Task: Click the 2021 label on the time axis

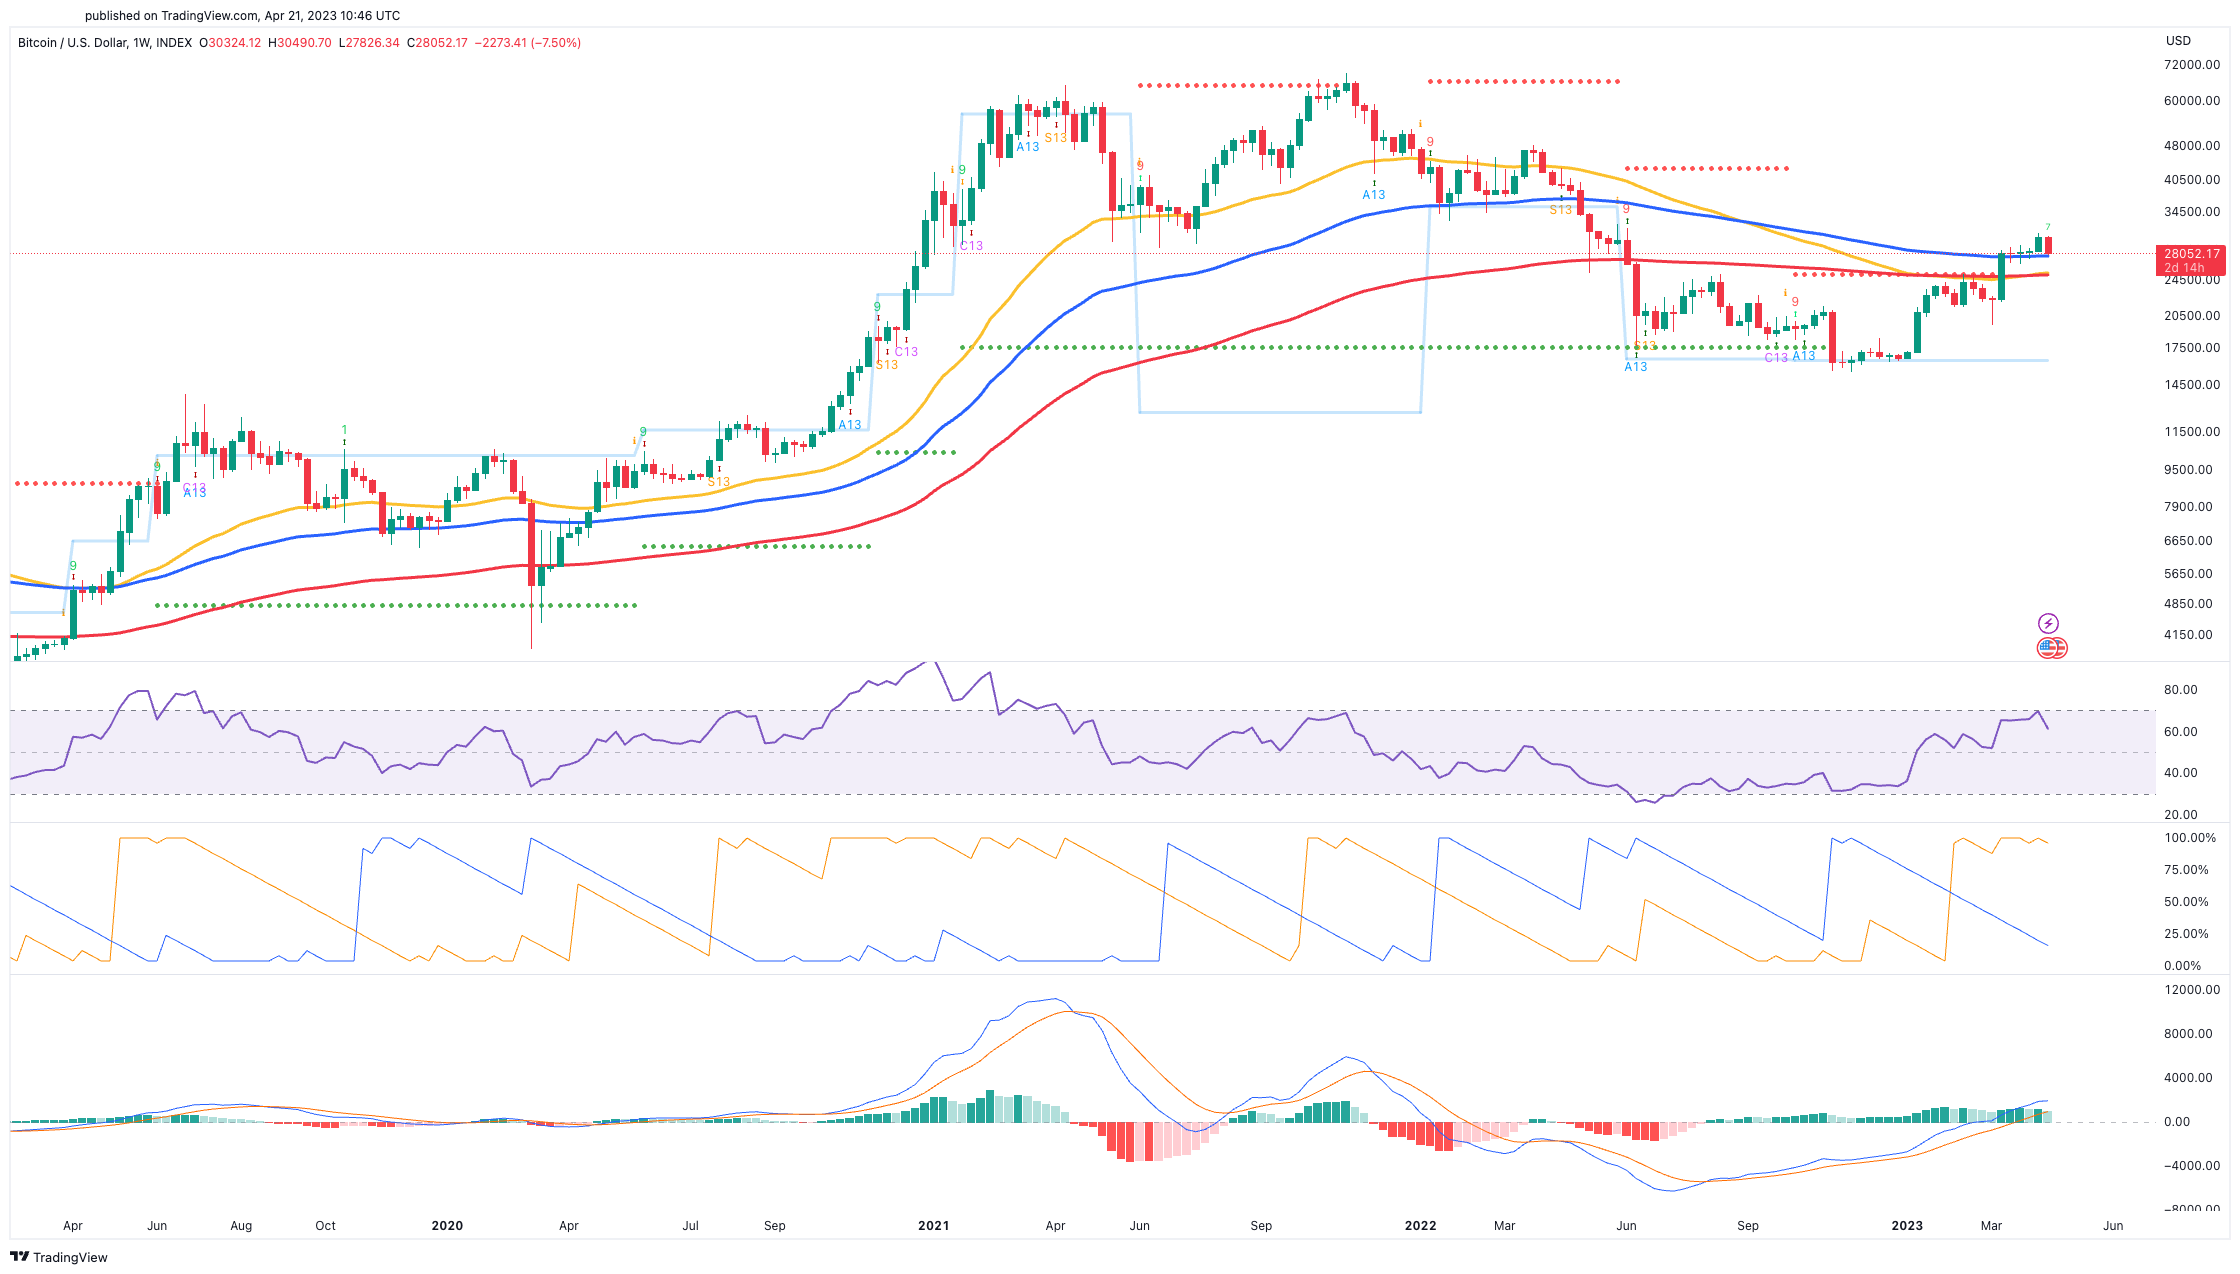Action: 933,1225
